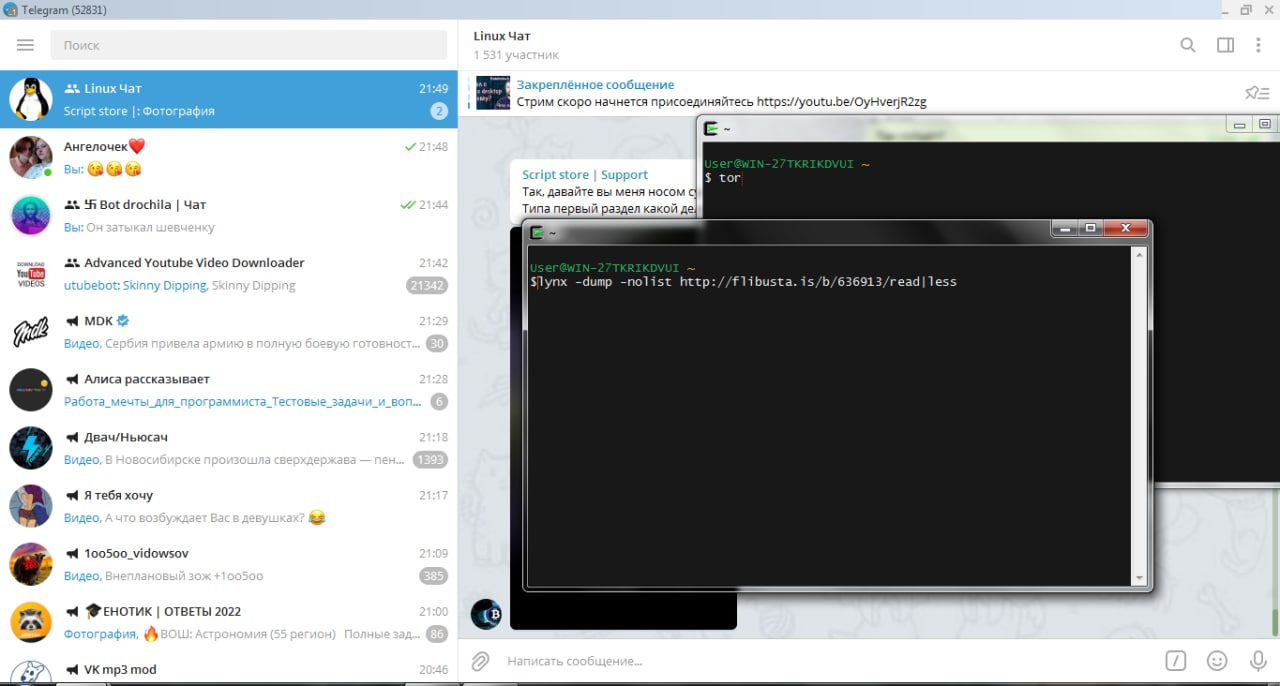Click the Script store | Support sender name
This screenshot has height=686, width=1280.
585,174
